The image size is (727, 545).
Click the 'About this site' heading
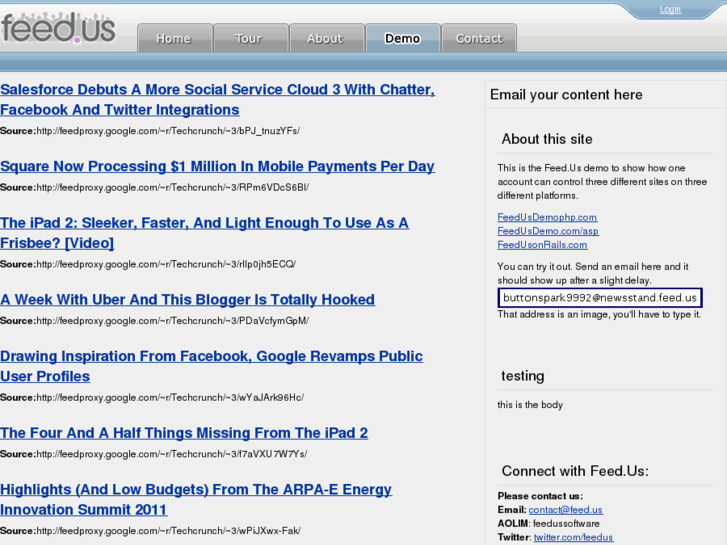point(547,139)
